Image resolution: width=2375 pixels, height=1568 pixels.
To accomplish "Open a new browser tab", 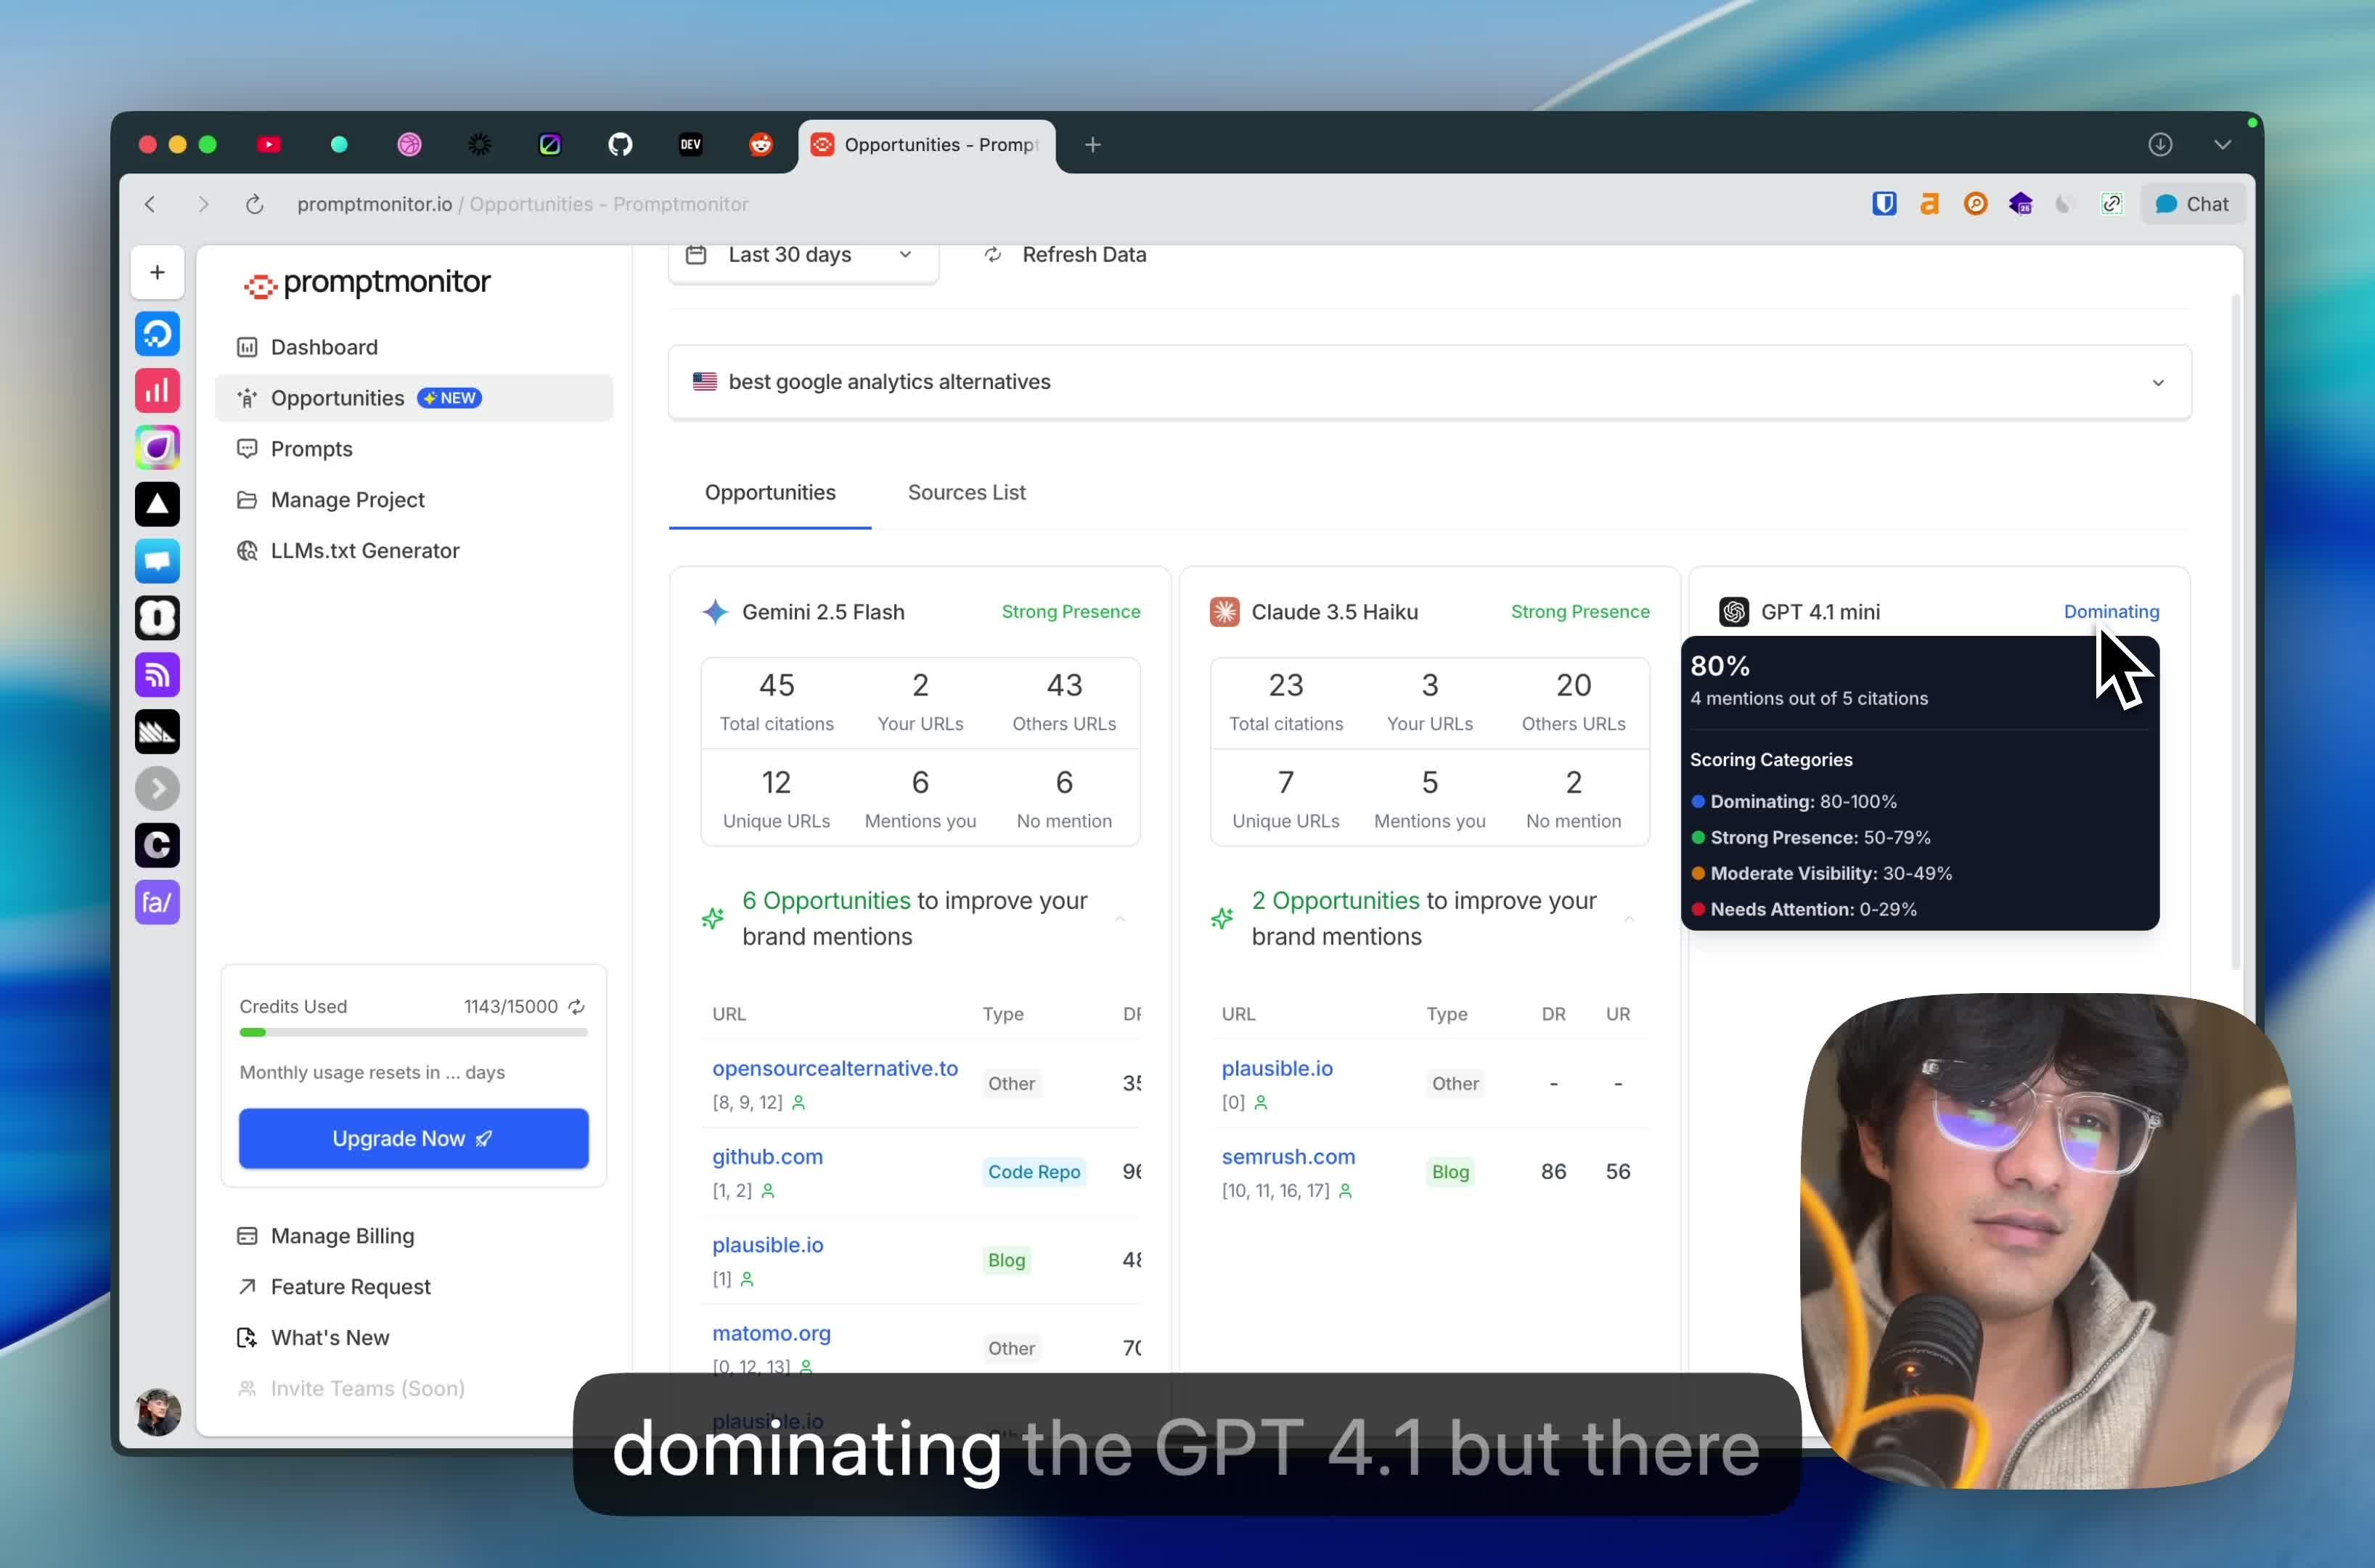I will pos(1093,145).
